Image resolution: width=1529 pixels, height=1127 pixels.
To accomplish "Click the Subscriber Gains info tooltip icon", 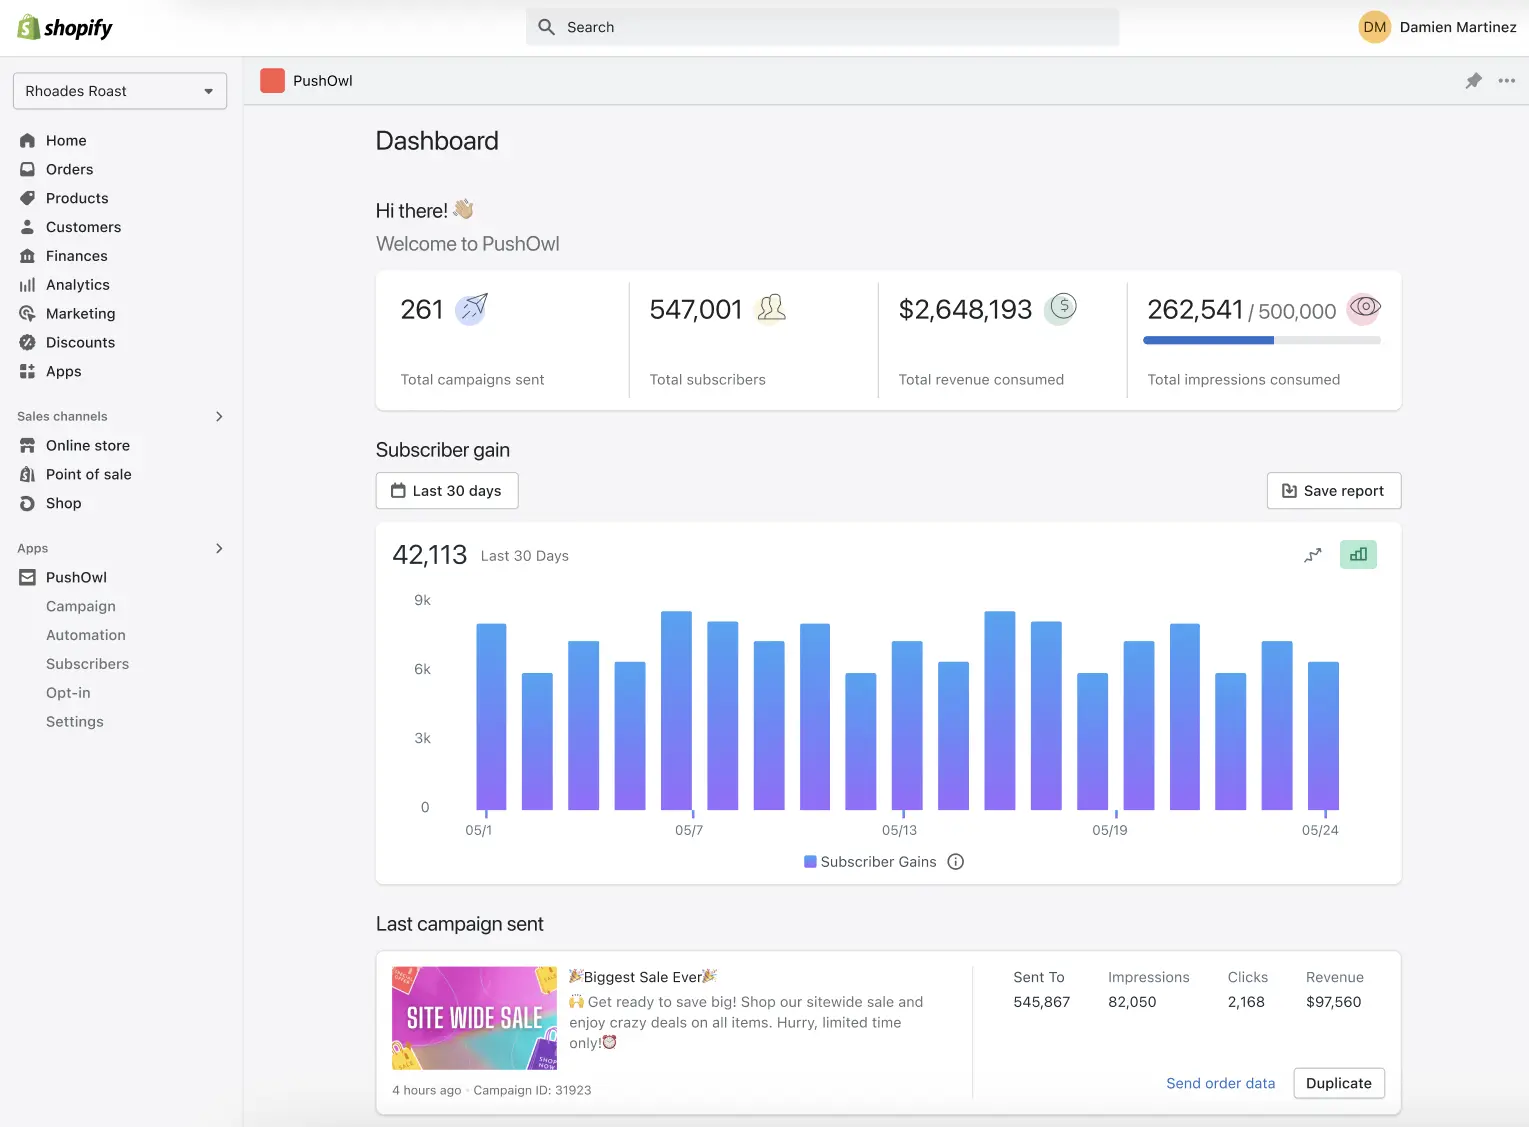I will tap(955, 861).
